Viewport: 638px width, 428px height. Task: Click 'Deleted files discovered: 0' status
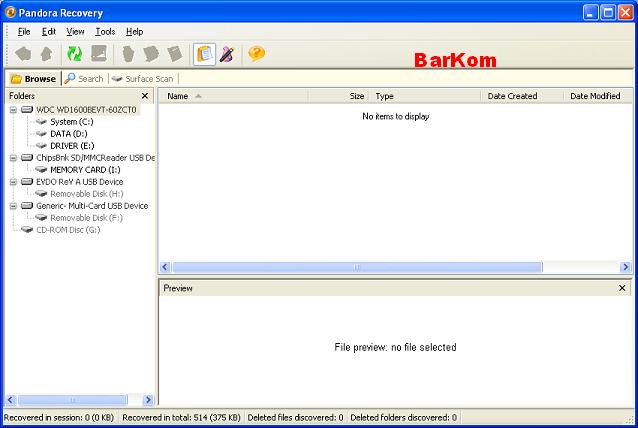[295, 417]
